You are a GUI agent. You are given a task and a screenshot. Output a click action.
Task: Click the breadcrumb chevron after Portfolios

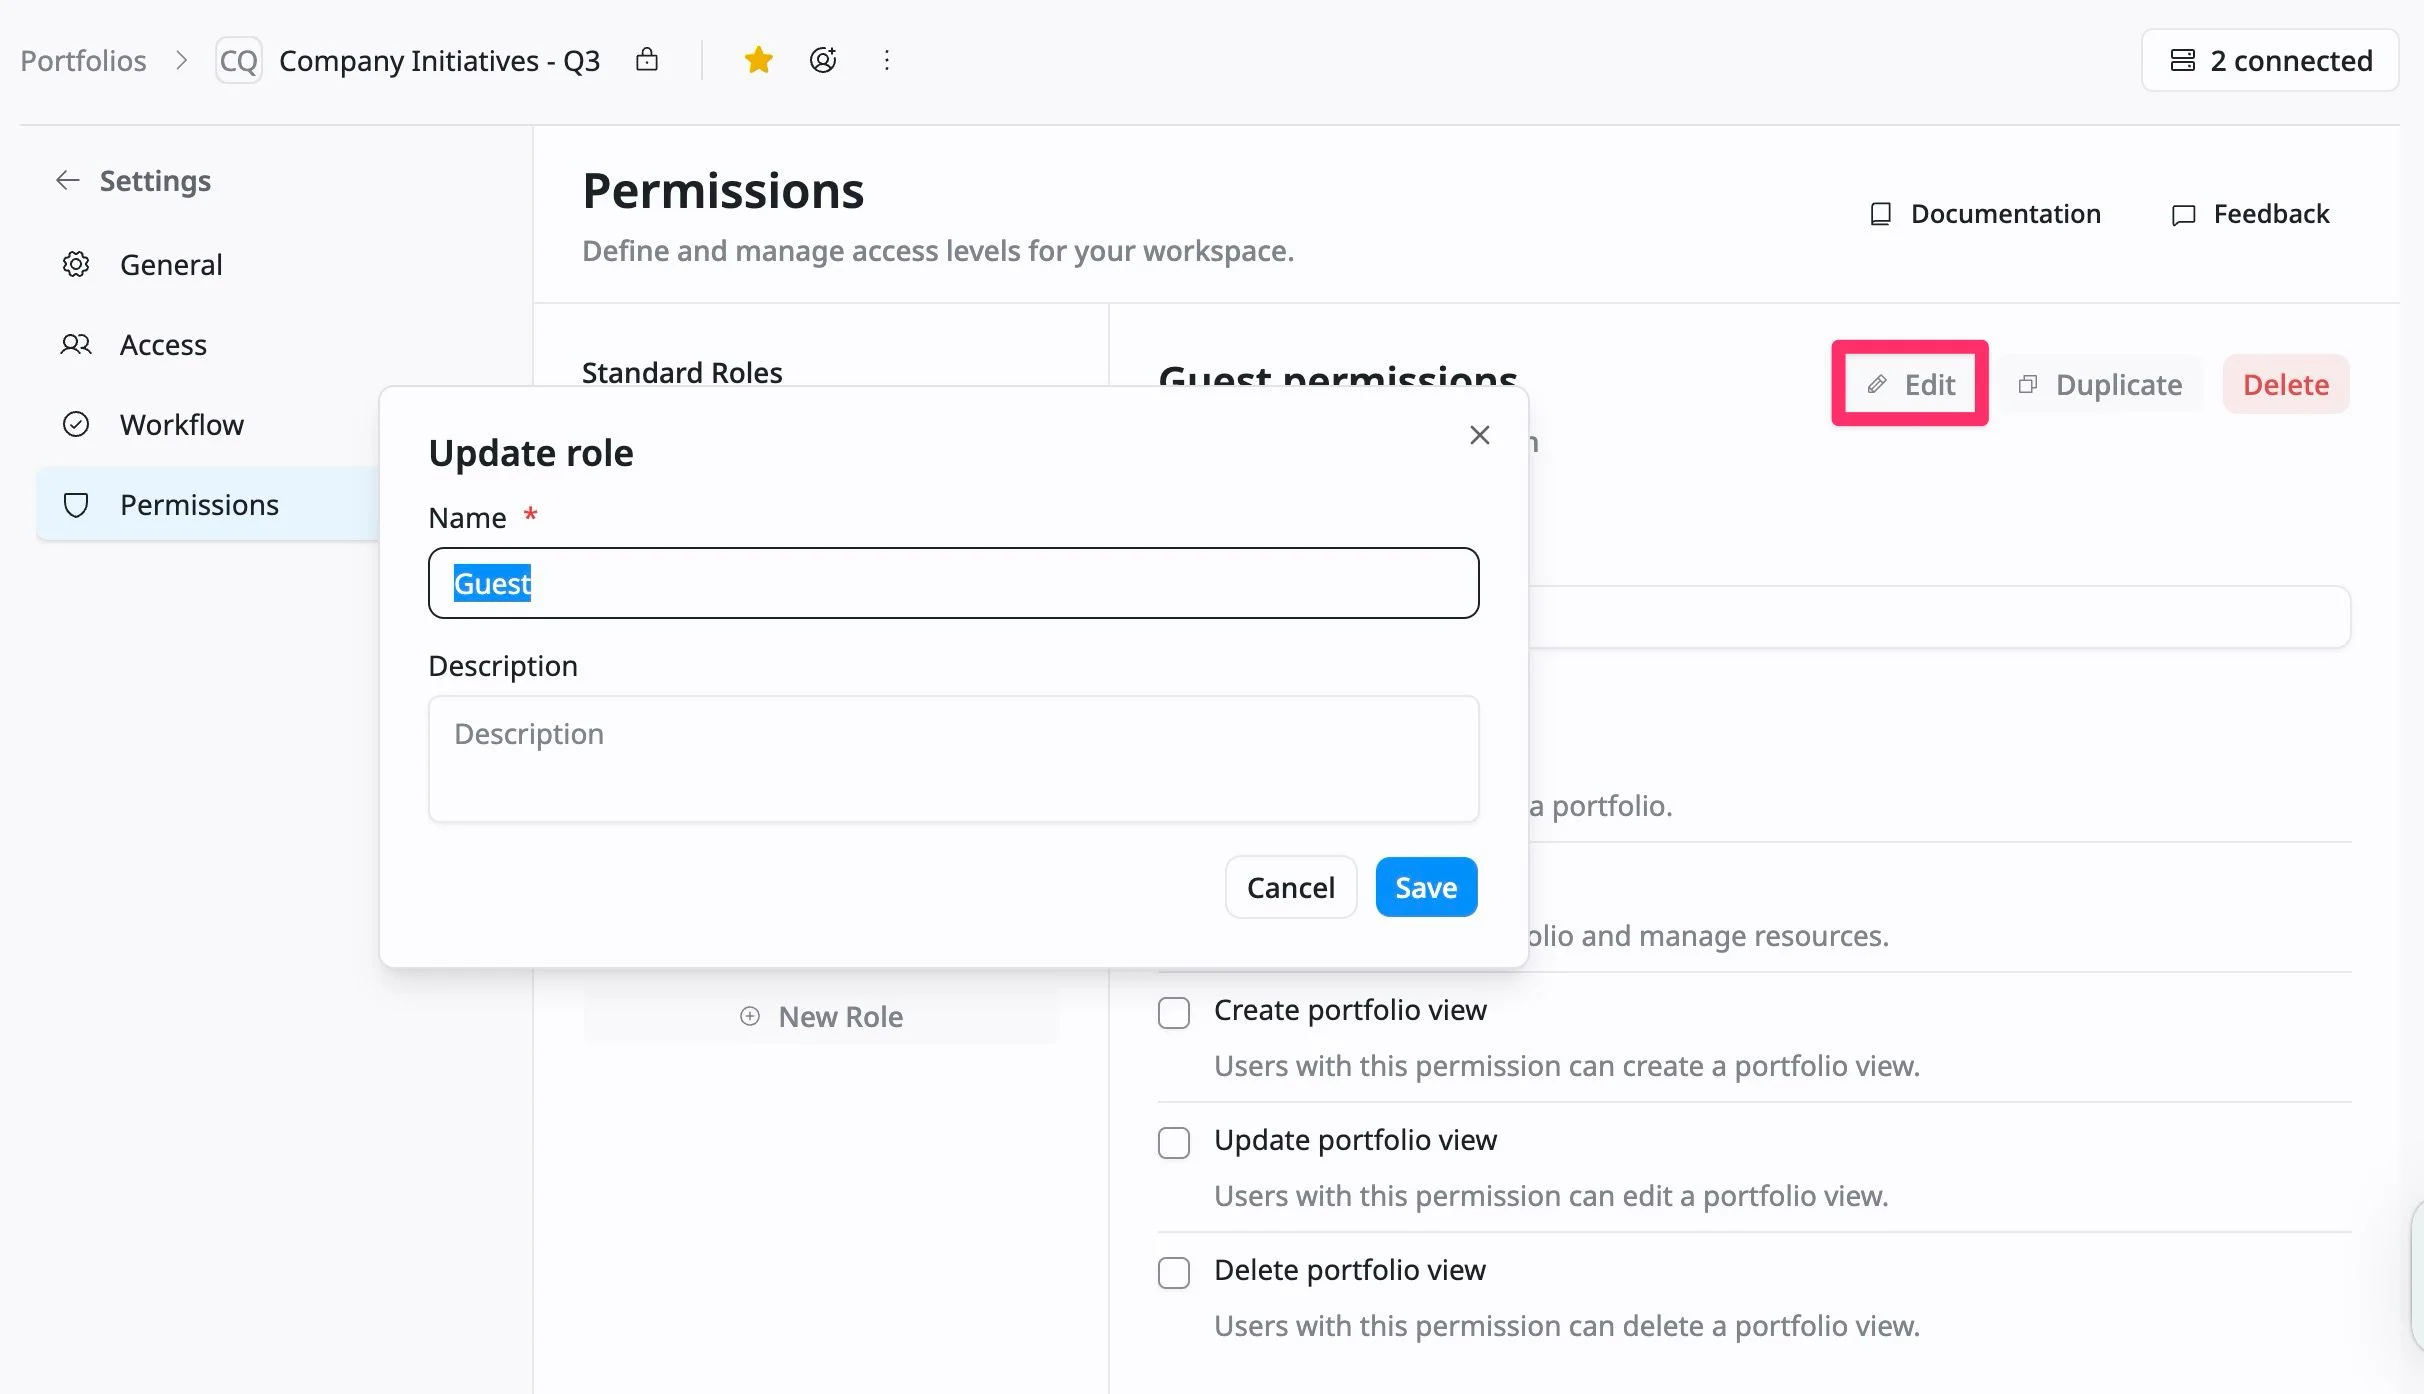(x=181, y=60)
